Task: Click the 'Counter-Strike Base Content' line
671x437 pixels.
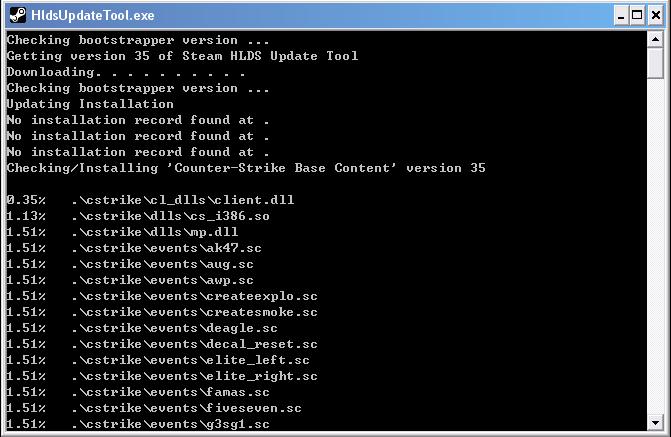Action: (x=246, y=168)
